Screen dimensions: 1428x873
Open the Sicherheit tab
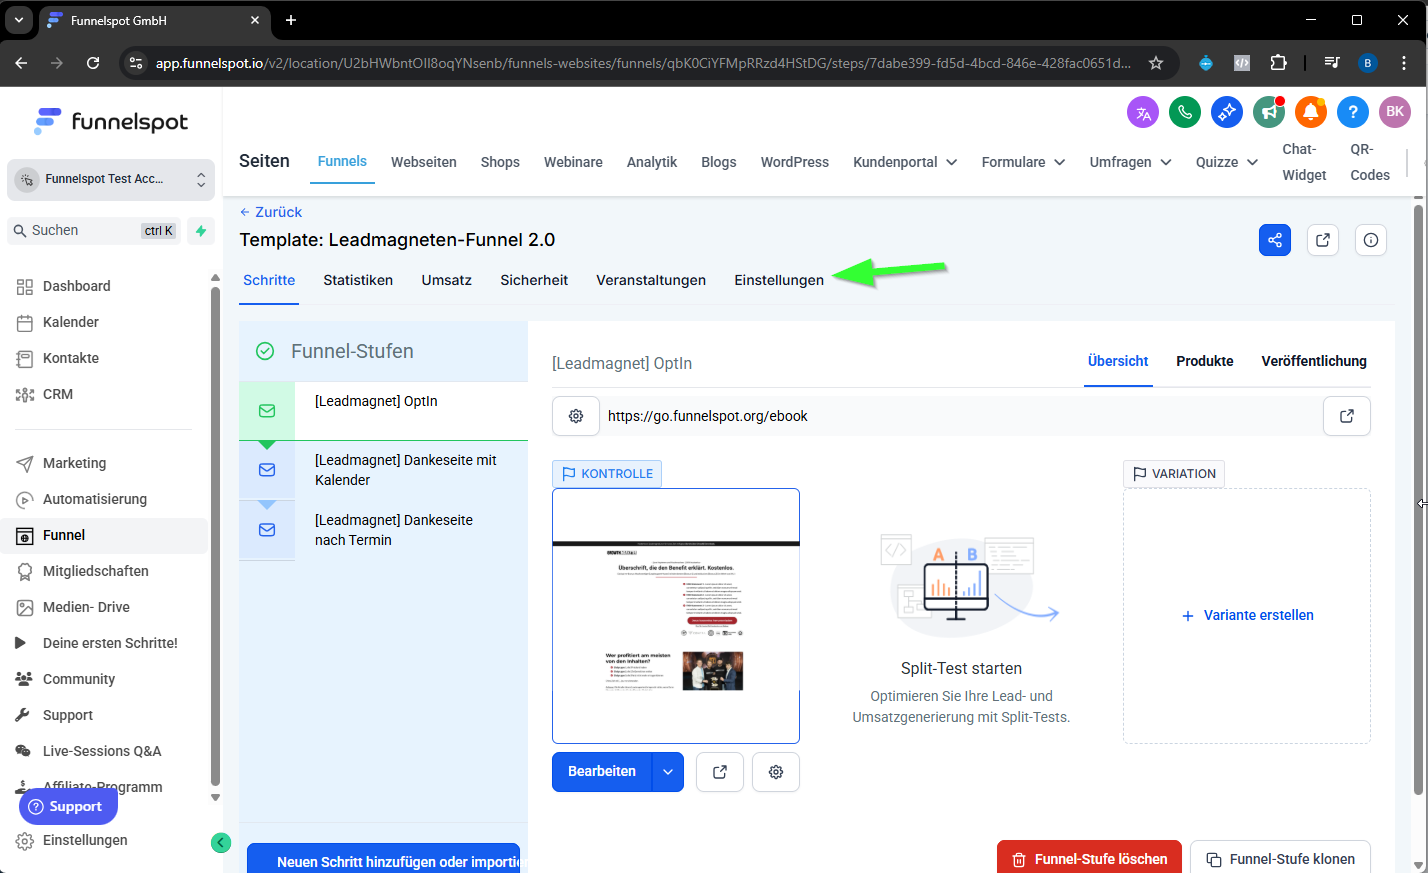pyautogui.click(x=534, y=280)
